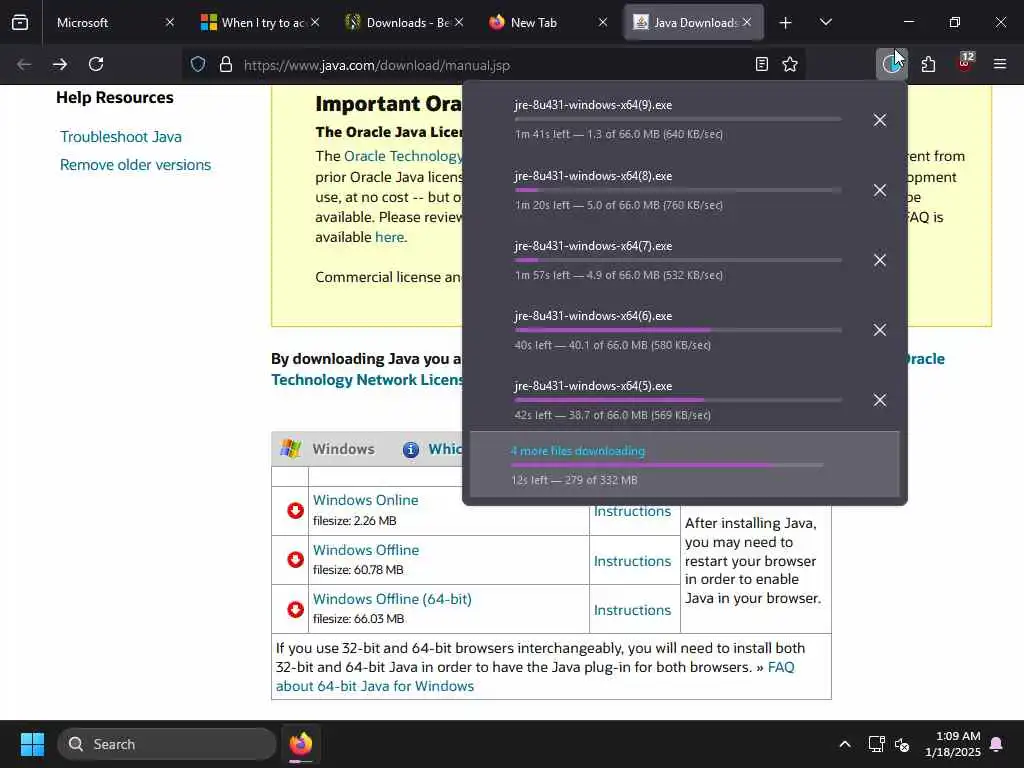This screenshot has height=768, width=1024.
Task: Show hidden system tray icons chevron
Action: (x=844, y=744)
